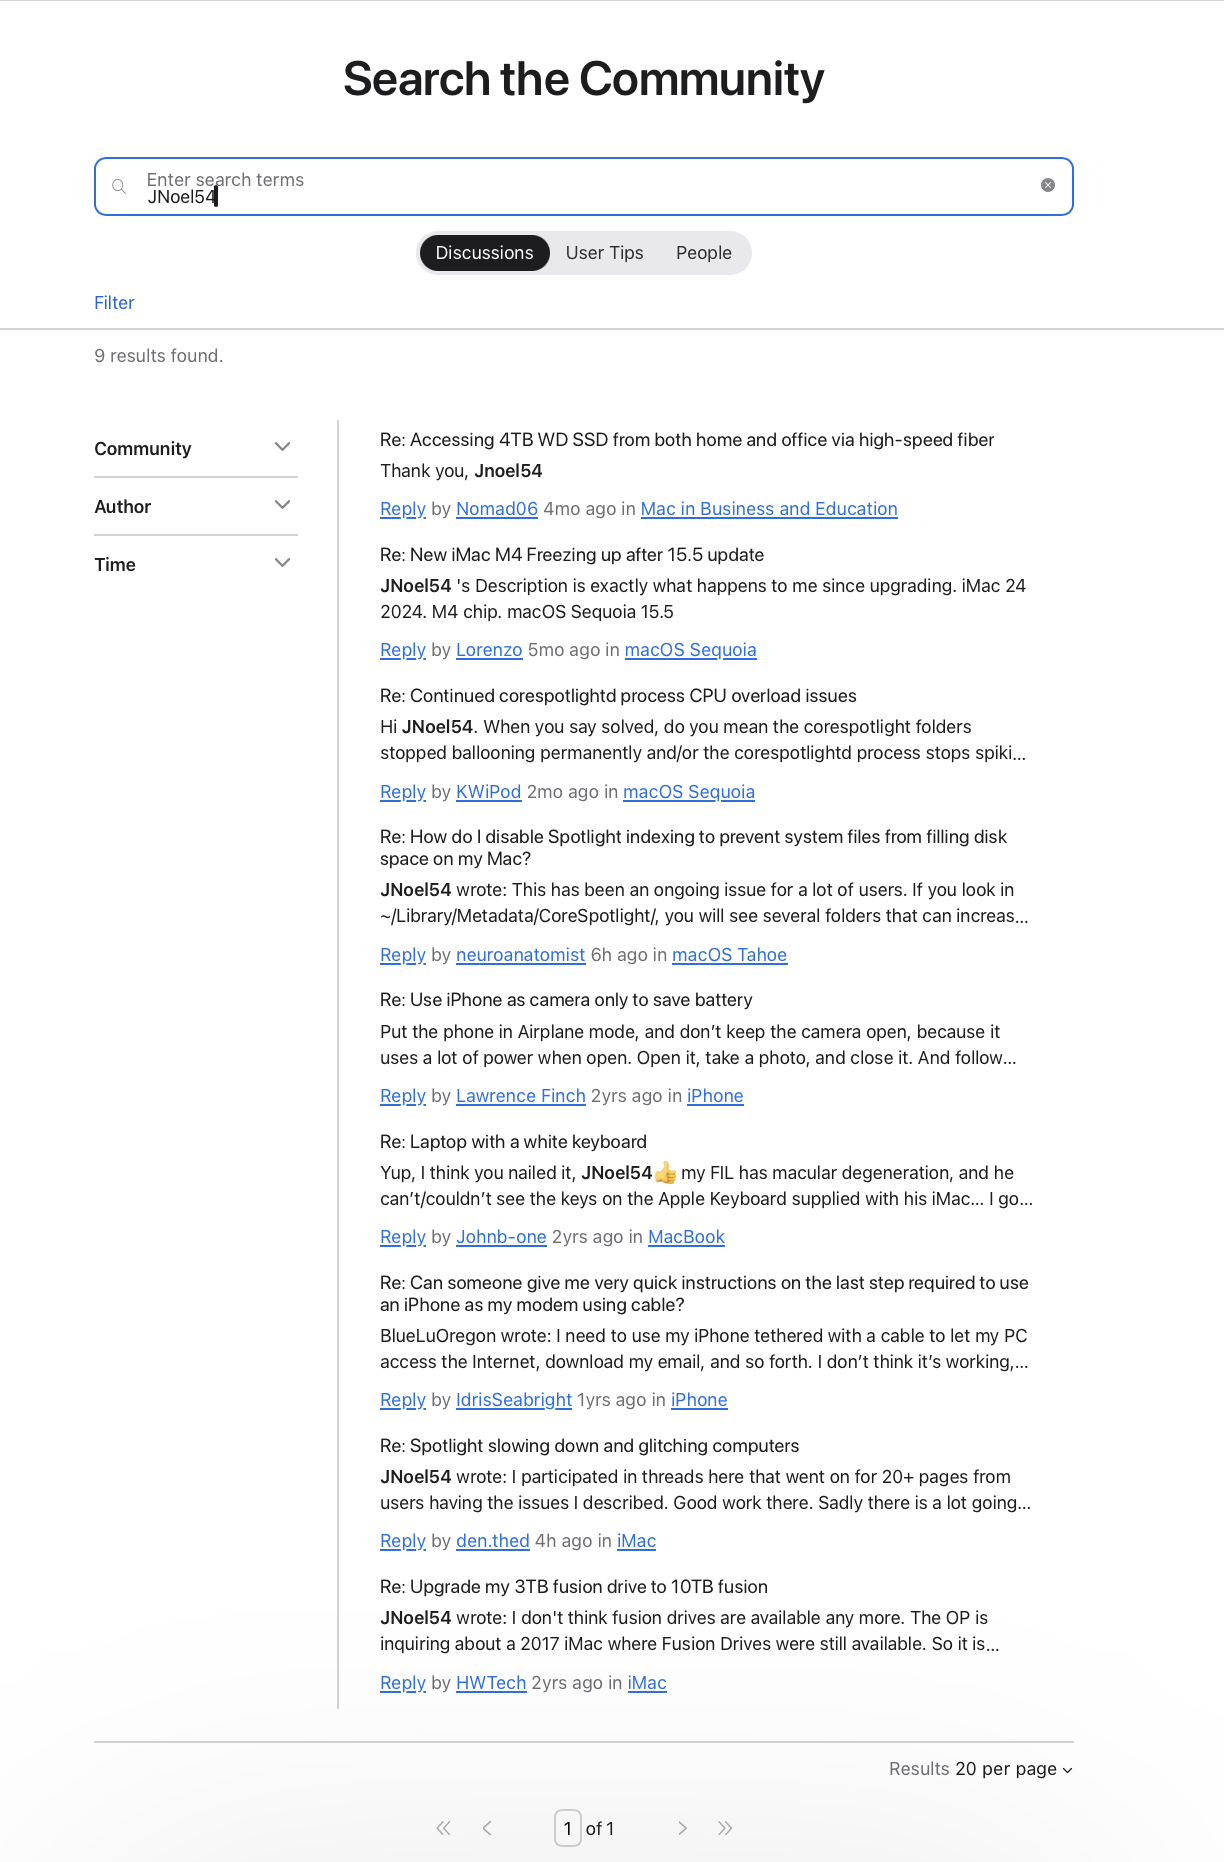Image resolution: width=1224 pixels, height=1862 pixels.
Task: Open iMac link in den.thed's result
Action: tap(636, 1541)
